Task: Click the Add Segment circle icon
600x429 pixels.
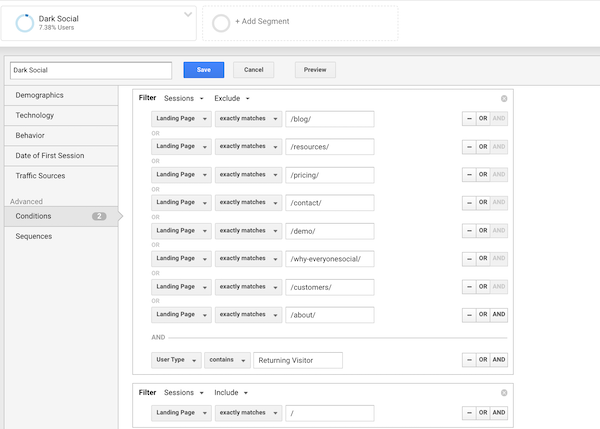Action: click(x=221, y=23)
